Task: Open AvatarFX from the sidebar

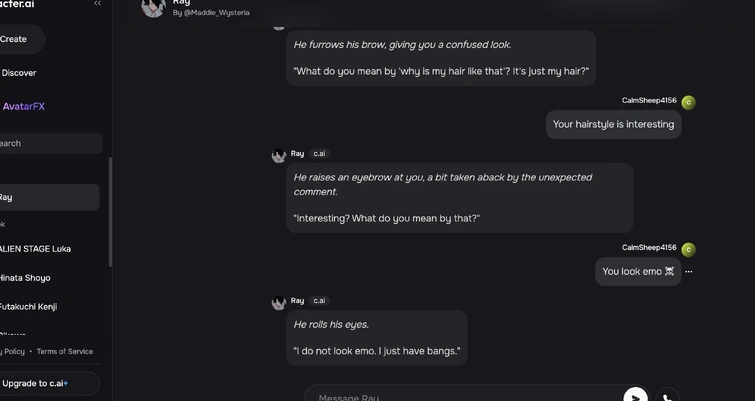Action: click(24, 106)
